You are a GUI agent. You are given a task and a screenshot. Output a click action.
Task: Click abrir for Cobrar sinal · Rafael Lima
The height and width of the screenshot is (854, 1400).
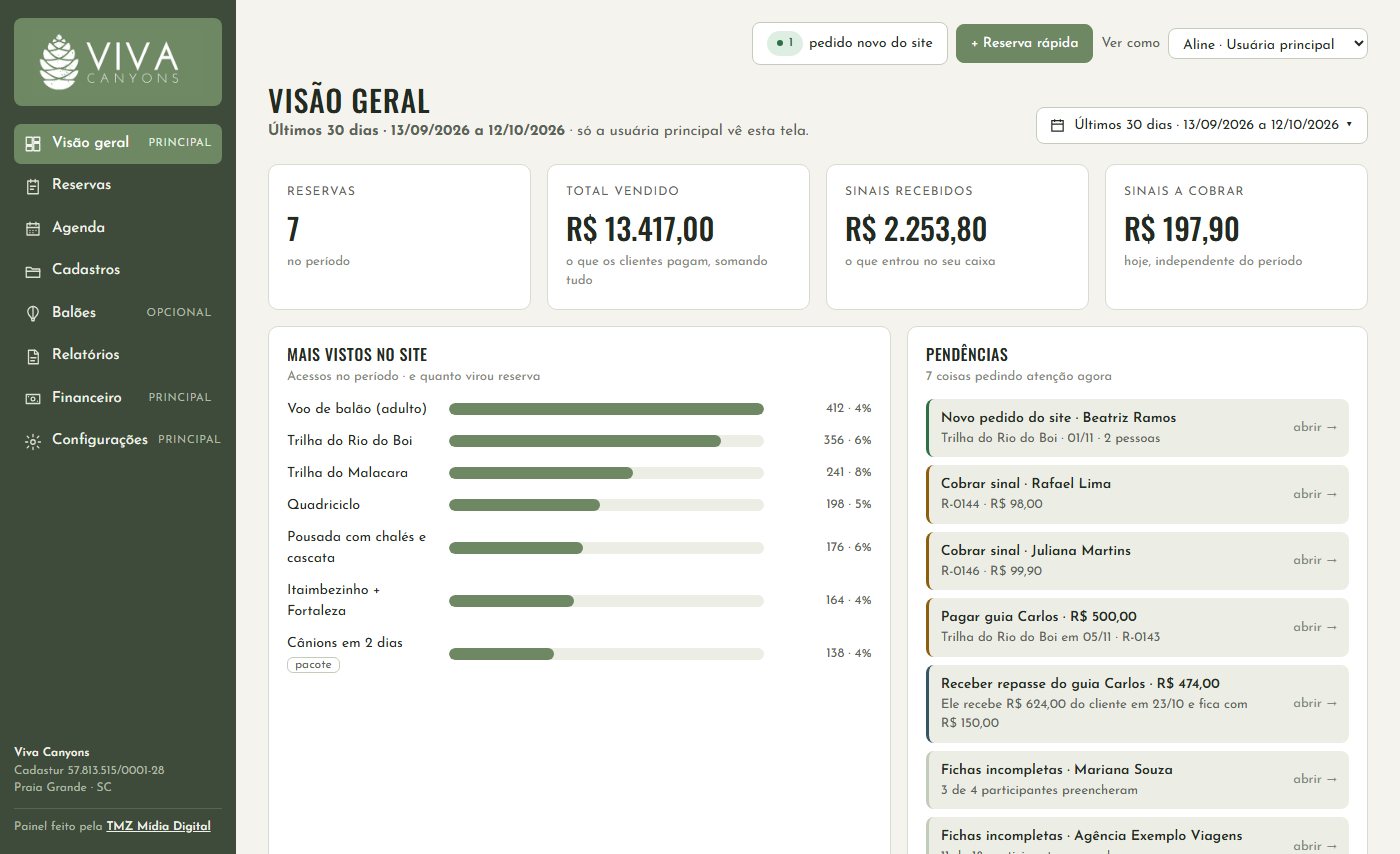(x=1315, y=494)
